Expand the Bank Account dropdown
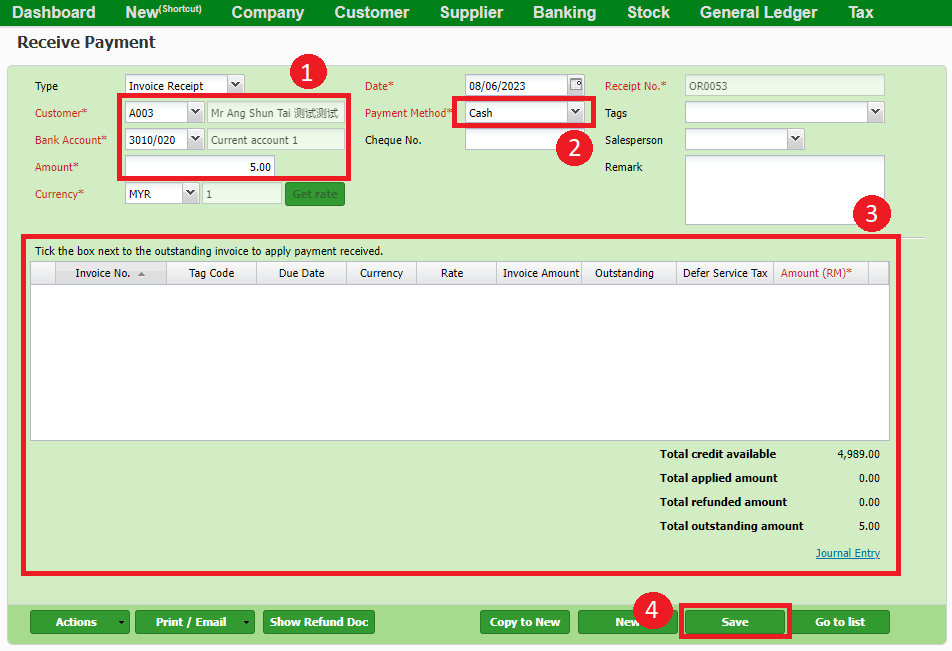Screen dimensions: 952x651 click(195, 140)
